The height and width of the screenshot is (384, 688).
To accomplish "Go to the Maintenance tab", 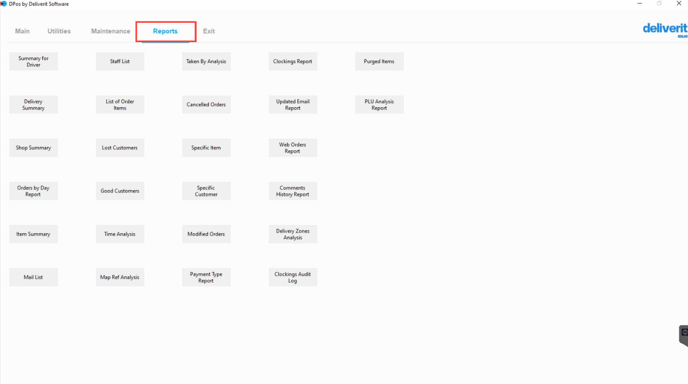I will tap(111, 31).
